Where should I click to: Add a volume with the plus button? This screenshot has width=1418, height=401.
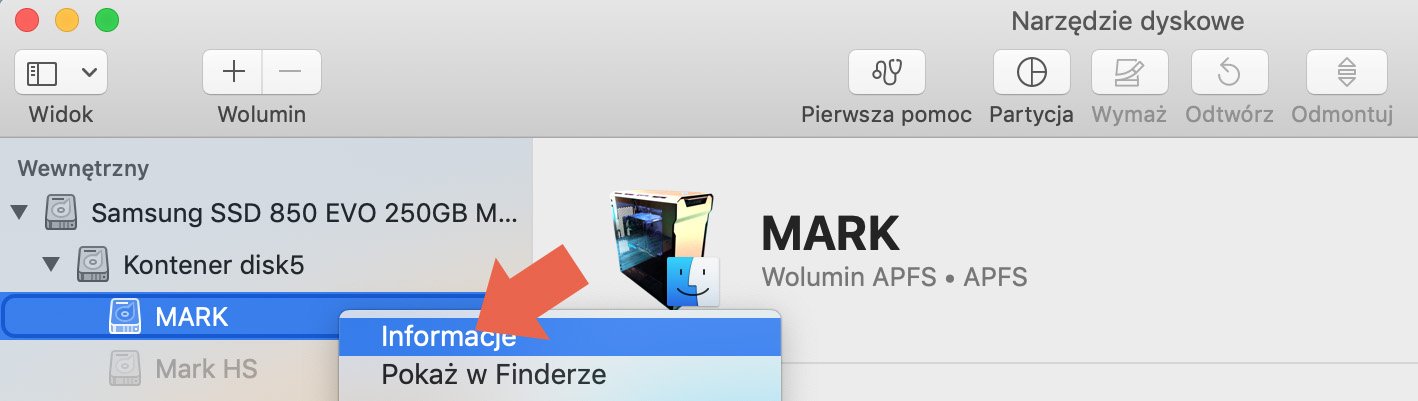(233, 72)
